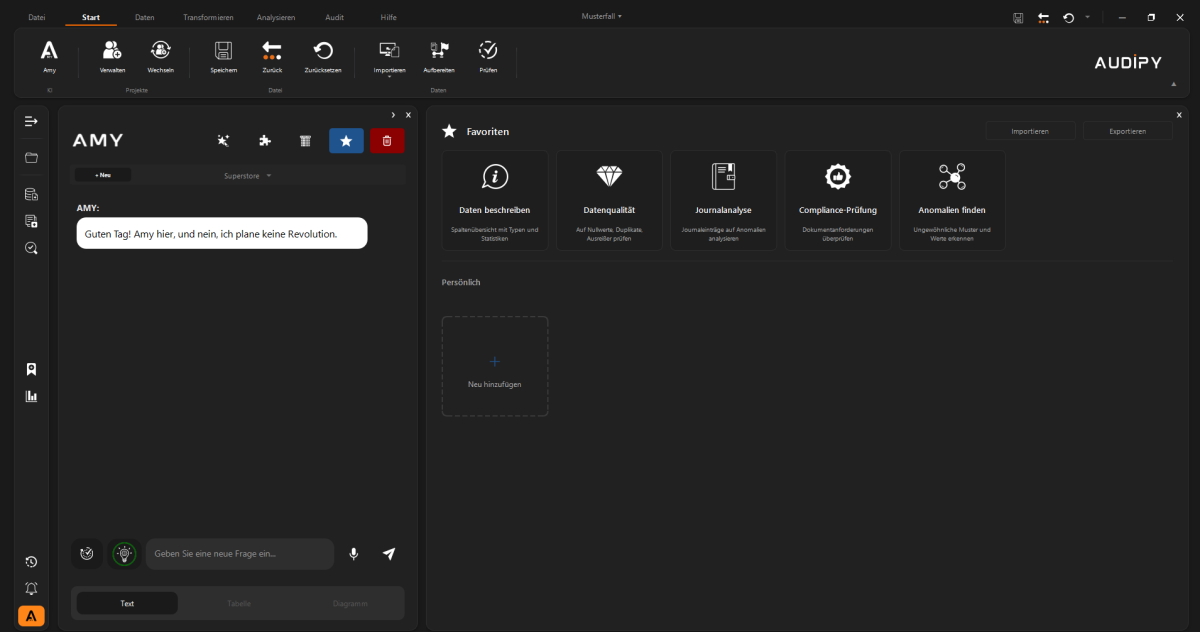Viewport: 1200px width, 632px height.
Task: Toggle the green lightbulb suggestions button
Action: click(x=124, y=554)
